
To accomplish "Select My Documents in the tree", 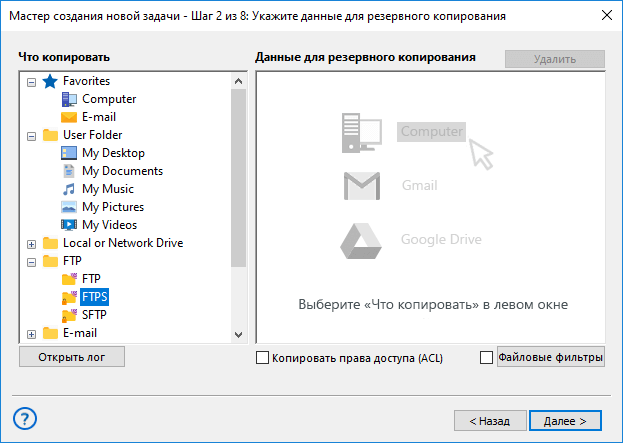I will pyautogui.click(x=122, y=171).
